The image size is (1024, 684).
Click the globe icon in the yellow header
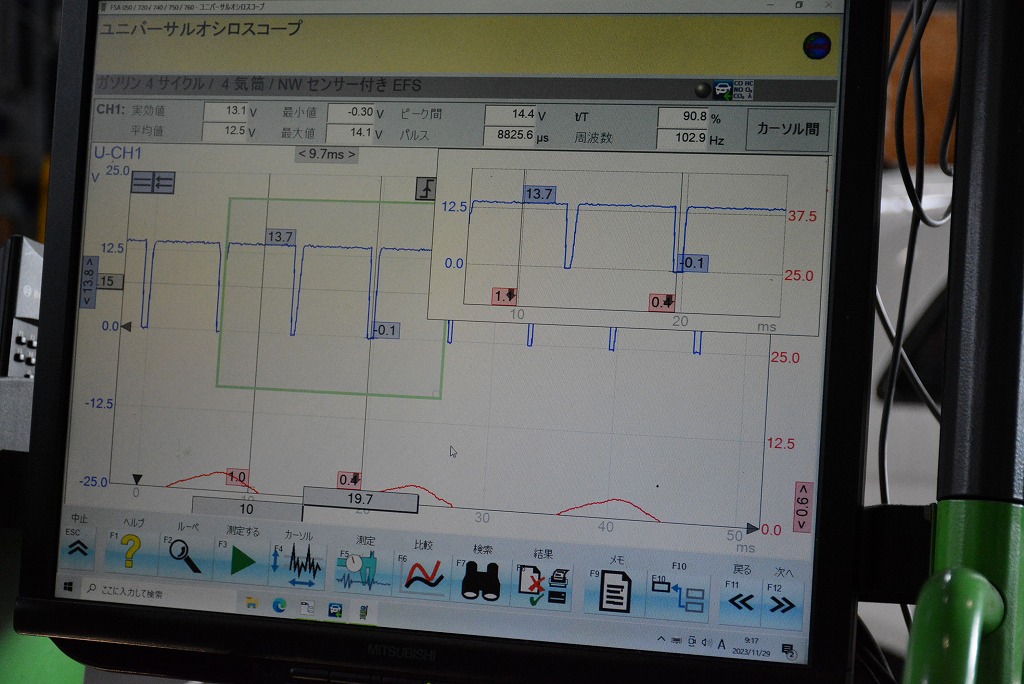816,46
